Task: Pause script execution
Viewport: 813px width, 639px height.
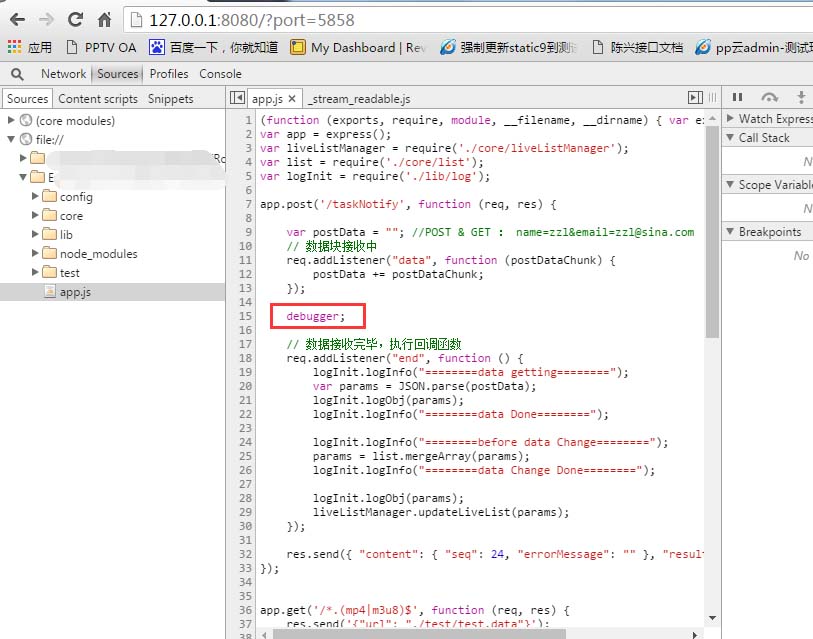Action: pos(737,98)
